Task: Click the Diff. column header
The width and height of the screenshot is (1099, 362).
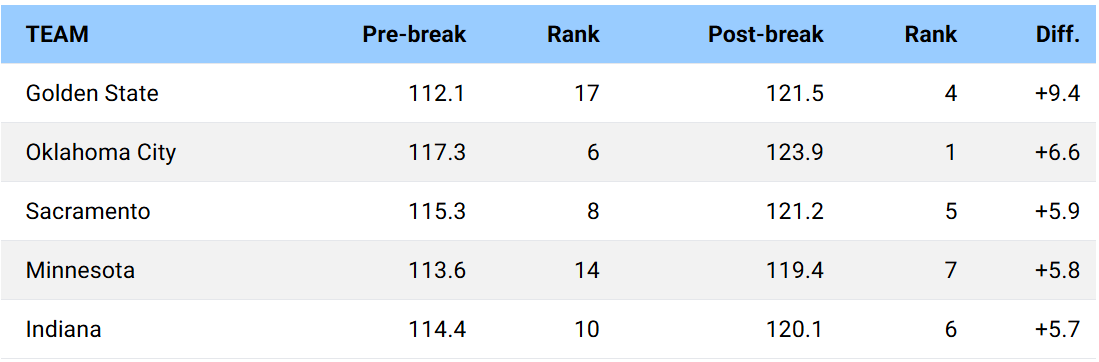Action: click(1058, 34)
